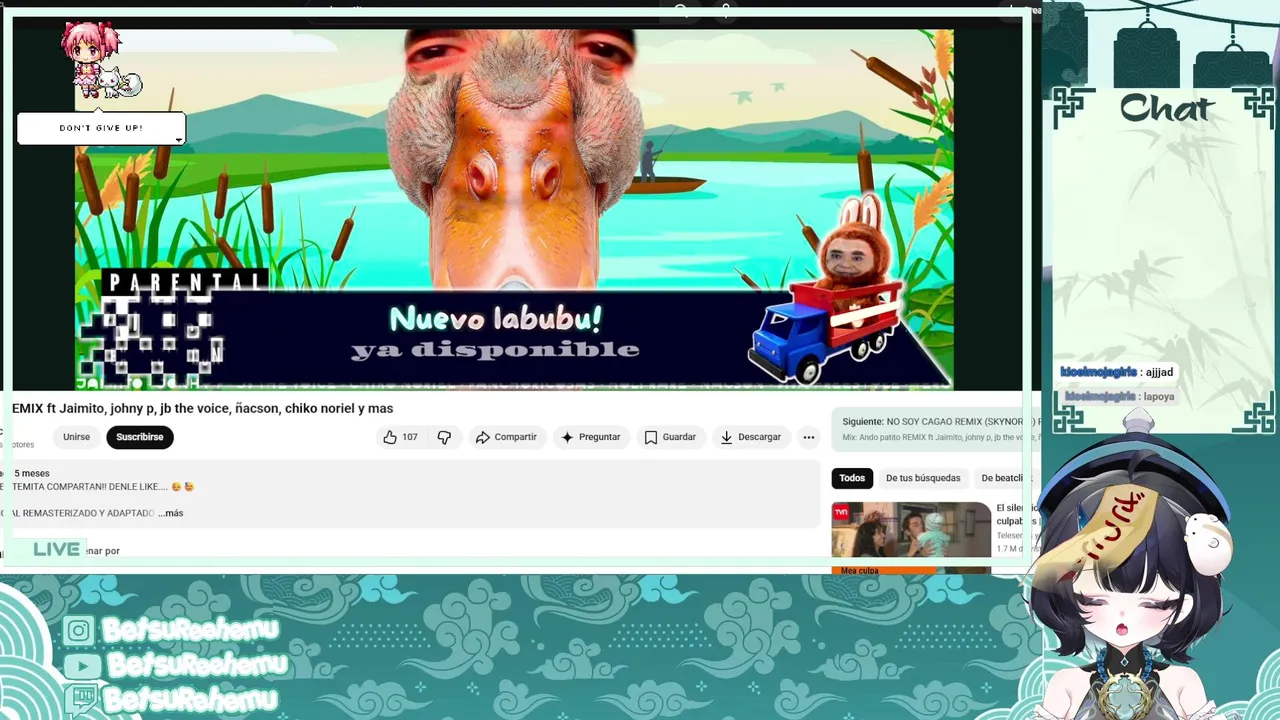Expand the description with ...más
The width and height of the screenshot is (1280, 720).
(x=170, y=513)
